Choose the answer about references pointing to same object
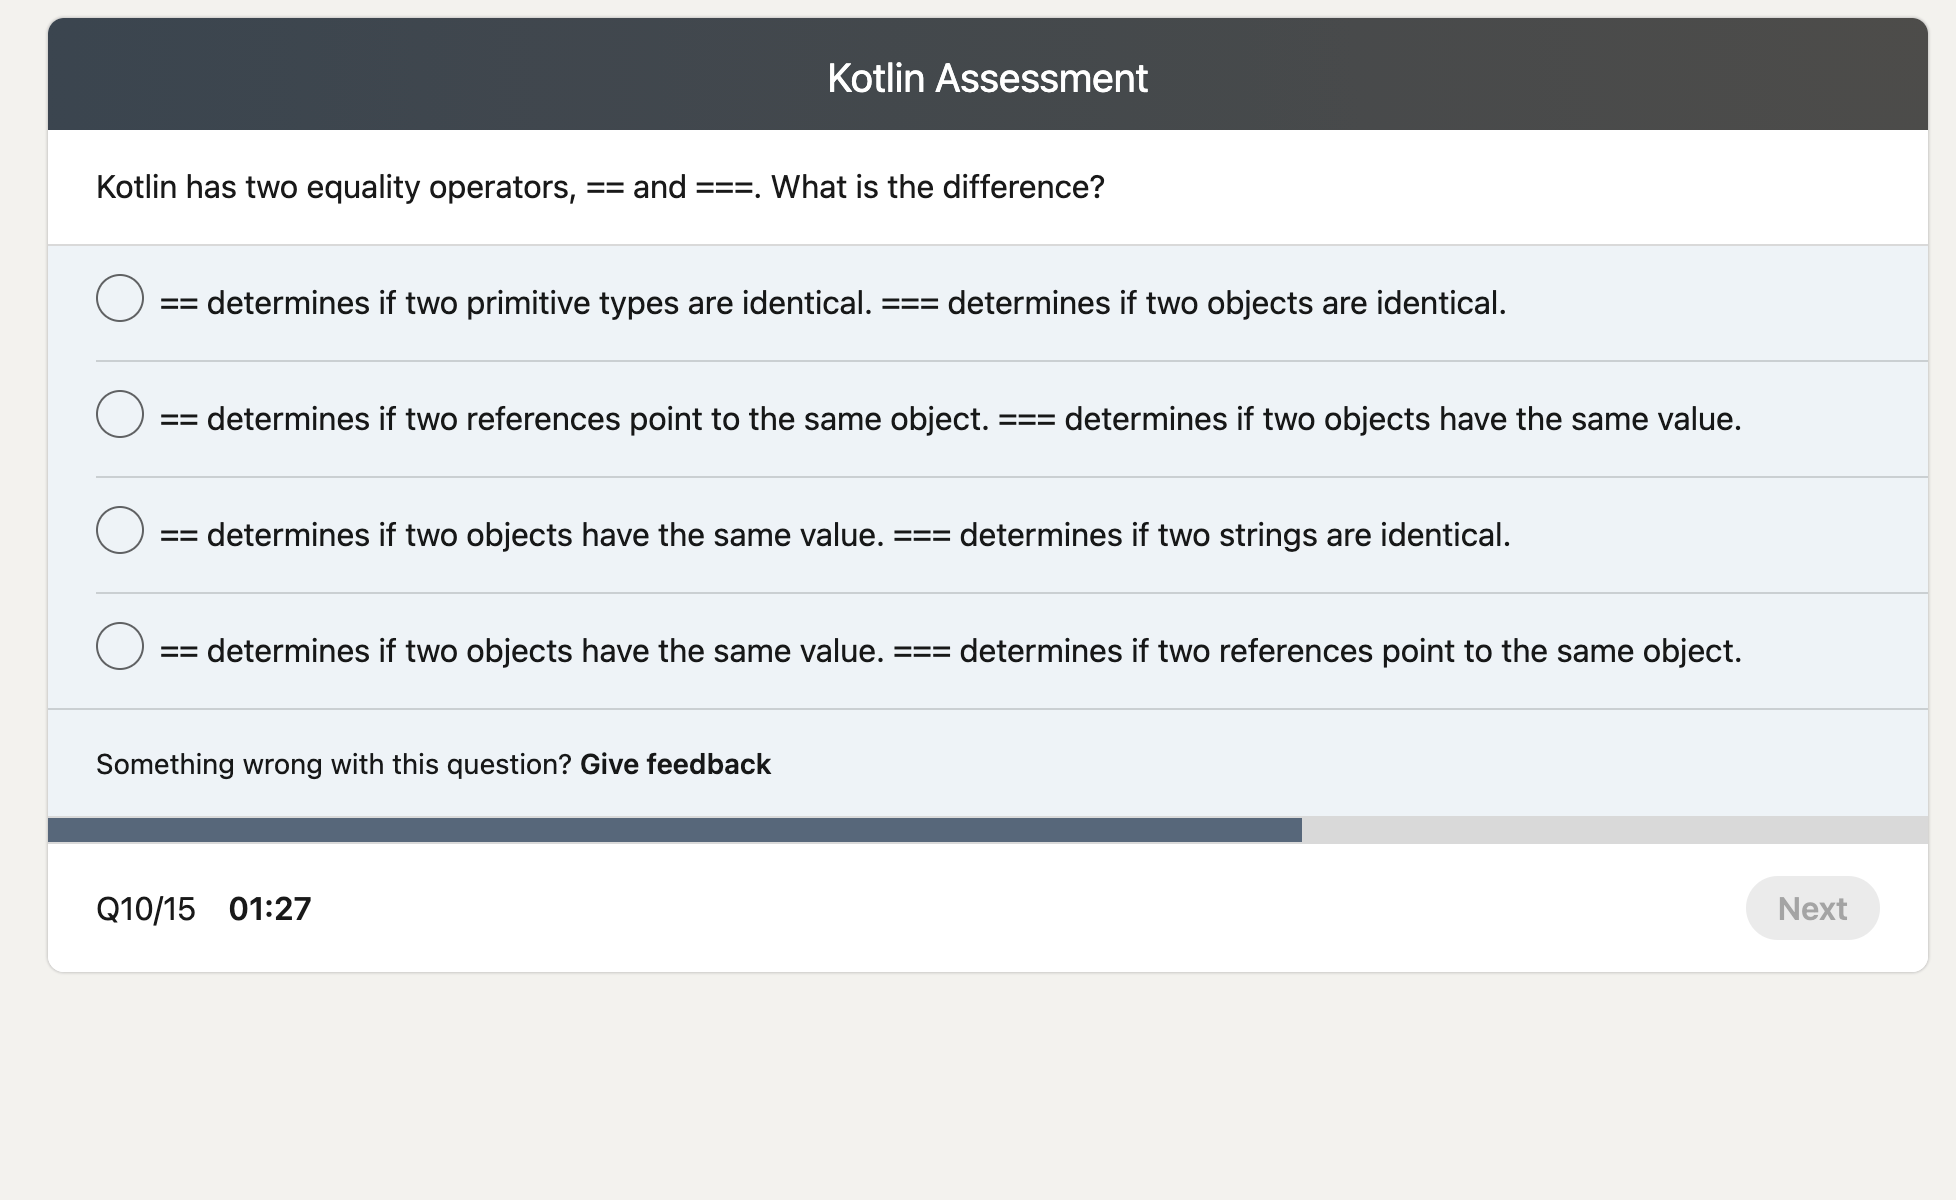This screenshot has height=1200, width=1956. [119, 413]
